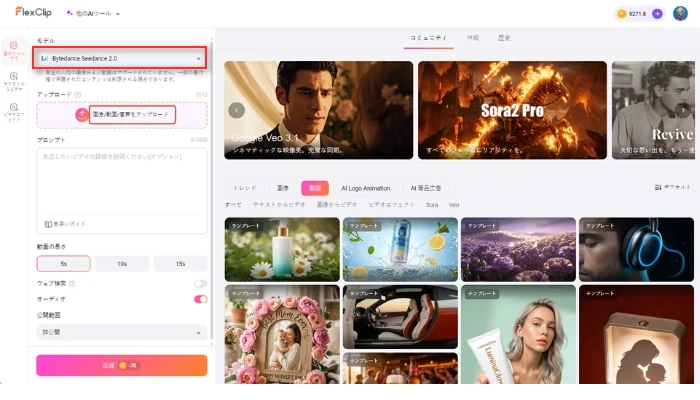Select the 画像 filter chip

point(283,188)
